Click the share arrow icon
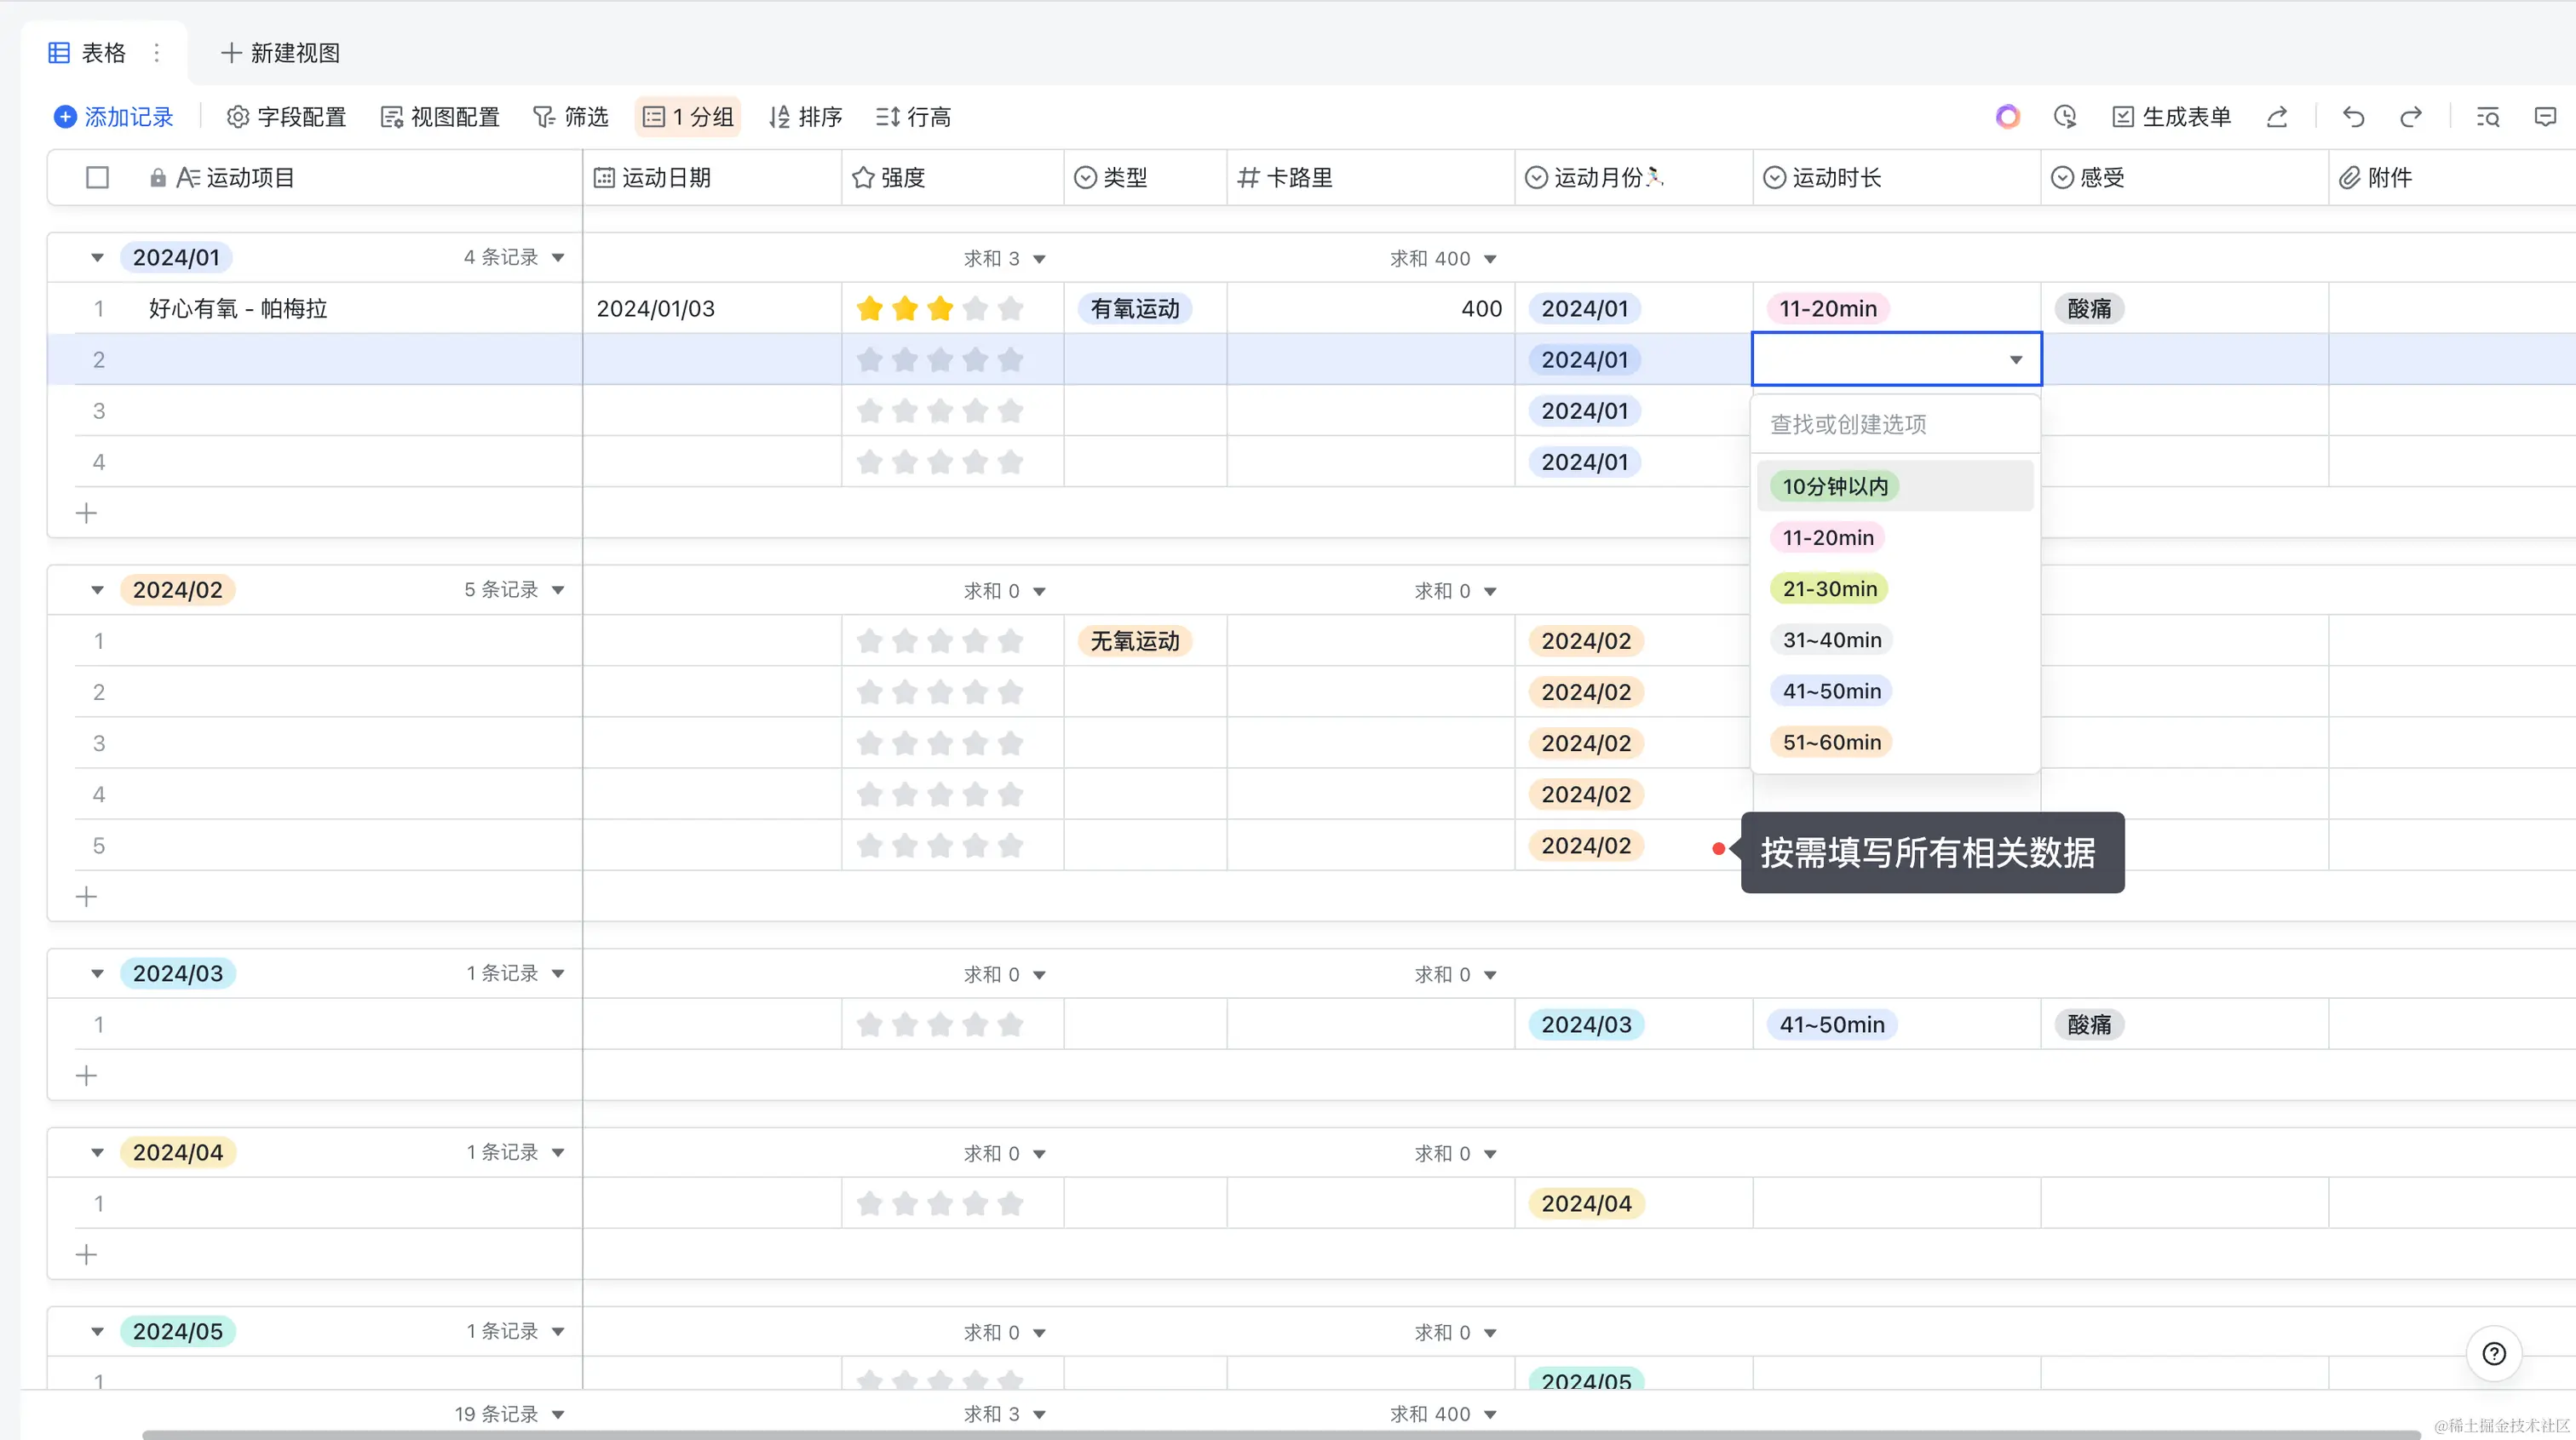2576x1440 pixels. [2277, 117]
